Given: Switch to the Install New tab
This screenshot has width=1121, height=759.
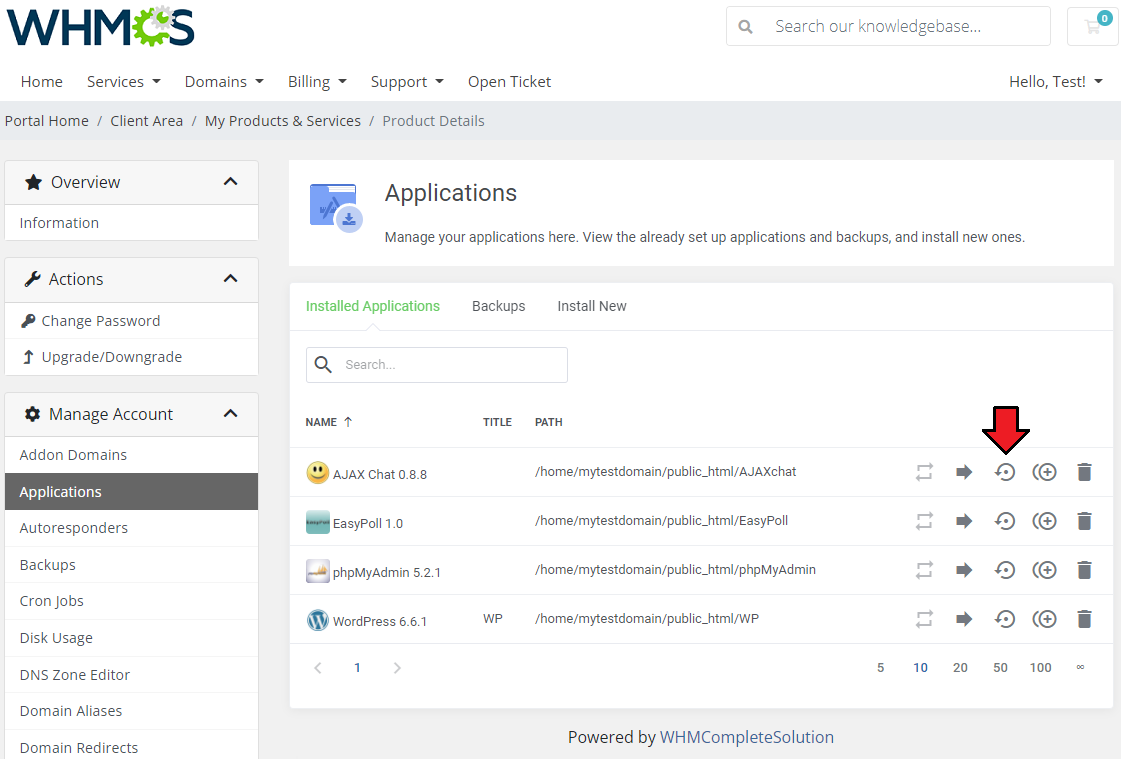Looking at the screenshot, I should point(592,306).
